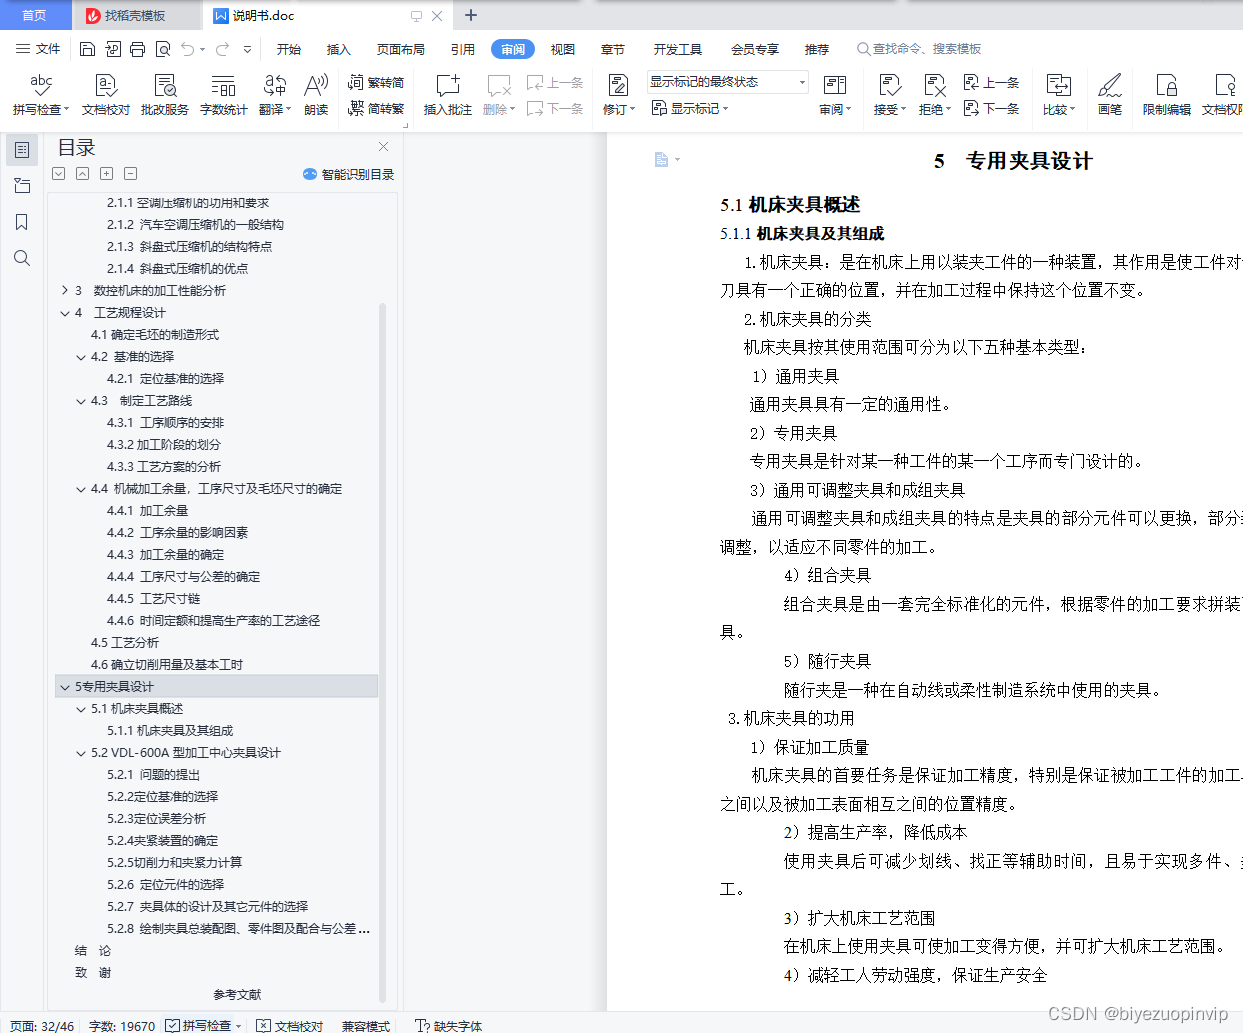This screenshot has height=1033, width=1243.
Task: Toggle track changes (修订) icon
Action: click(x=618, y=86)
